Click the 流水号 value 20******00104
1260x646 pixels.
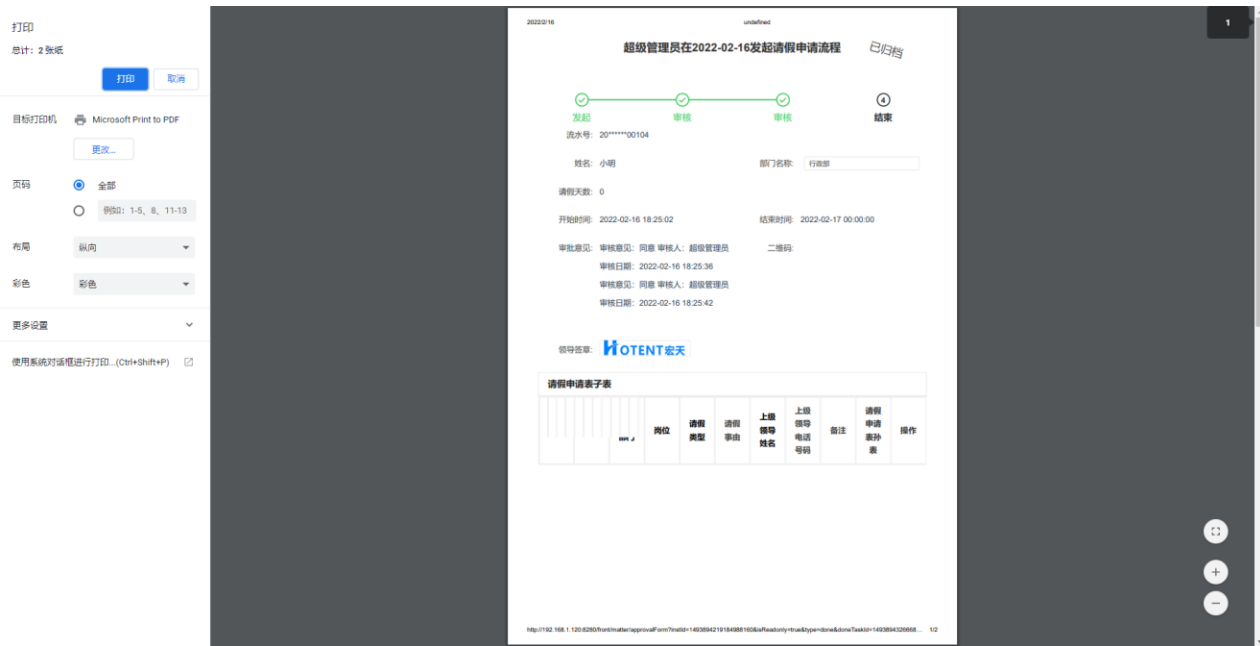[624, 135]
